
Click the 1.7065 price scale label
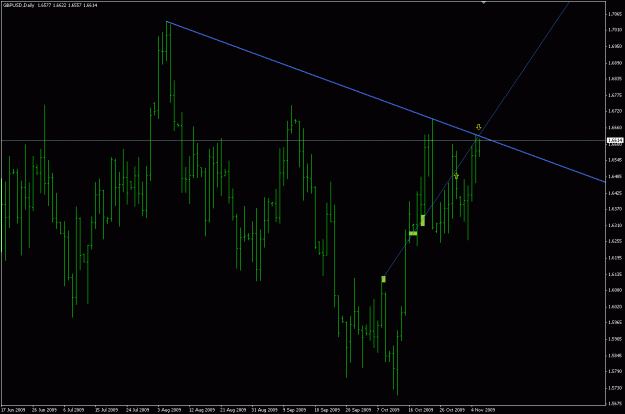click(615, 14)
